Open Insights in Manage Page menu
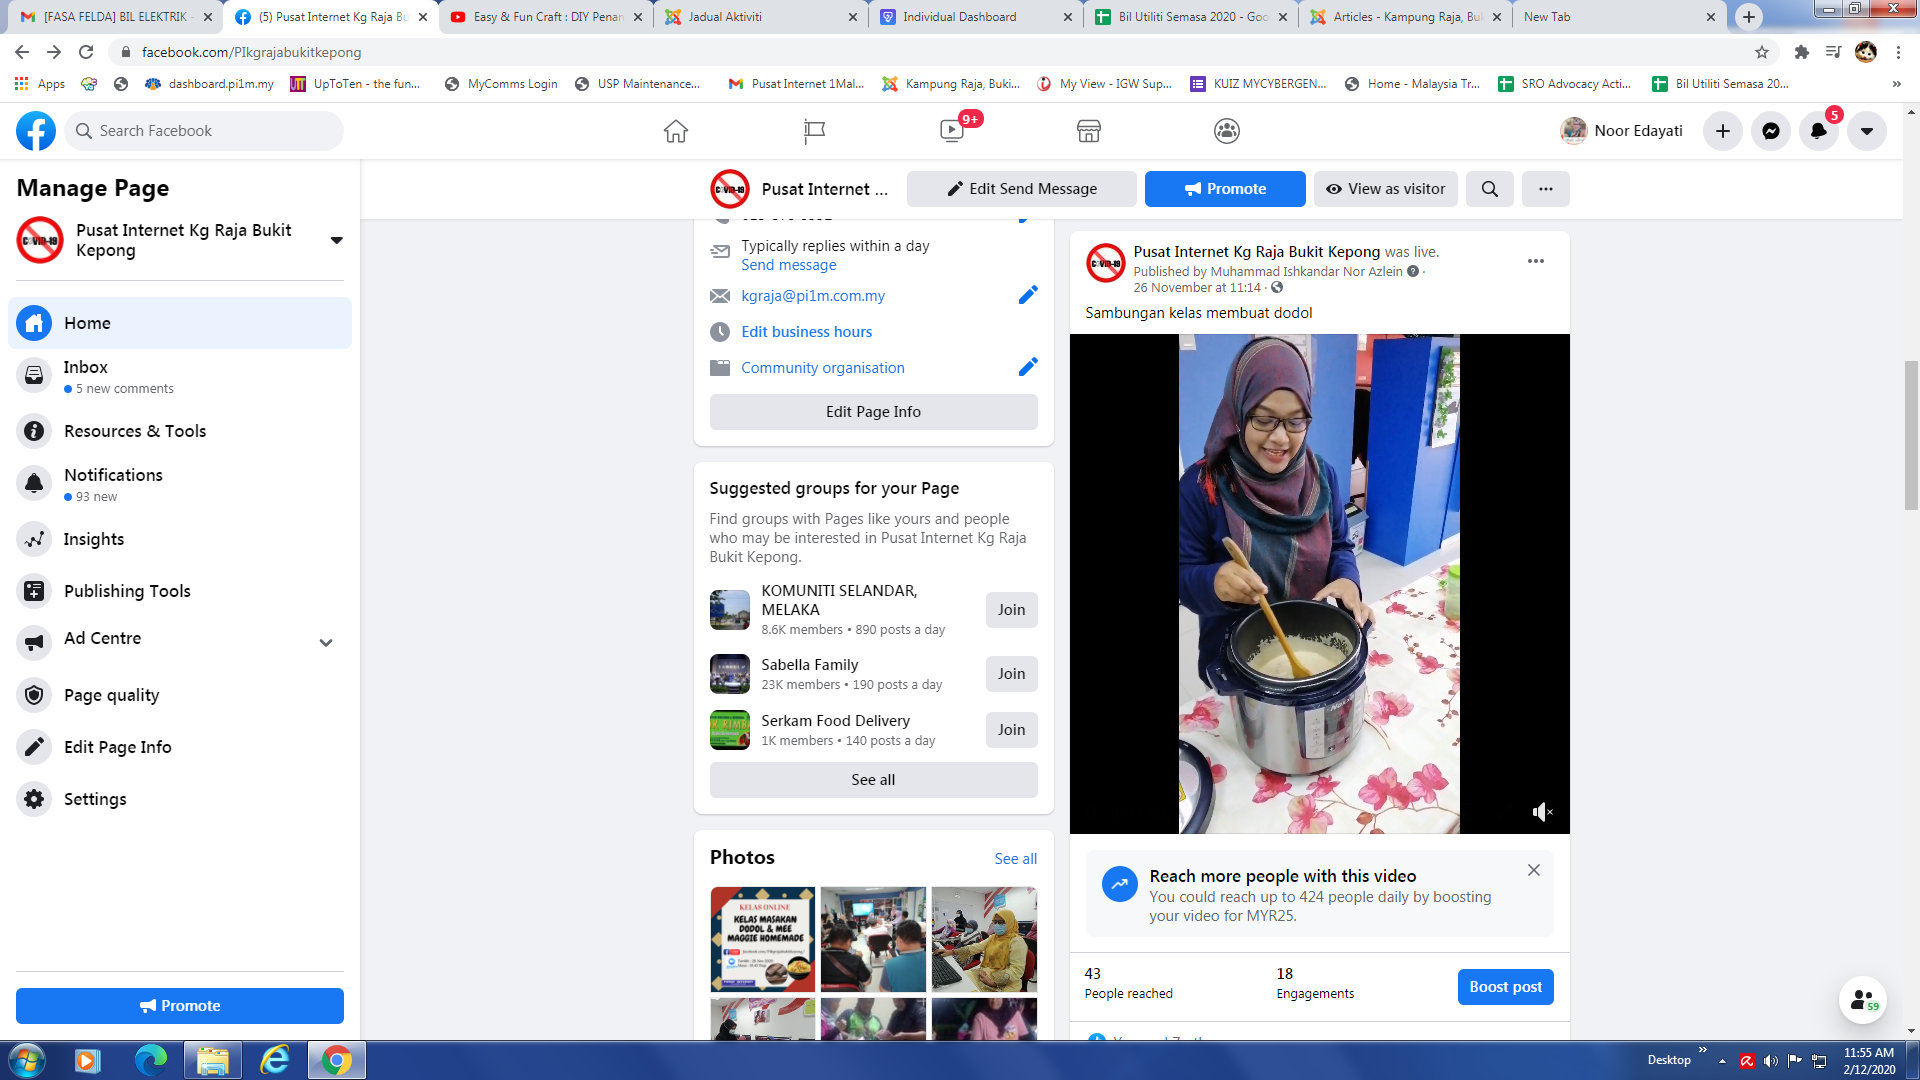 point(94,539)
